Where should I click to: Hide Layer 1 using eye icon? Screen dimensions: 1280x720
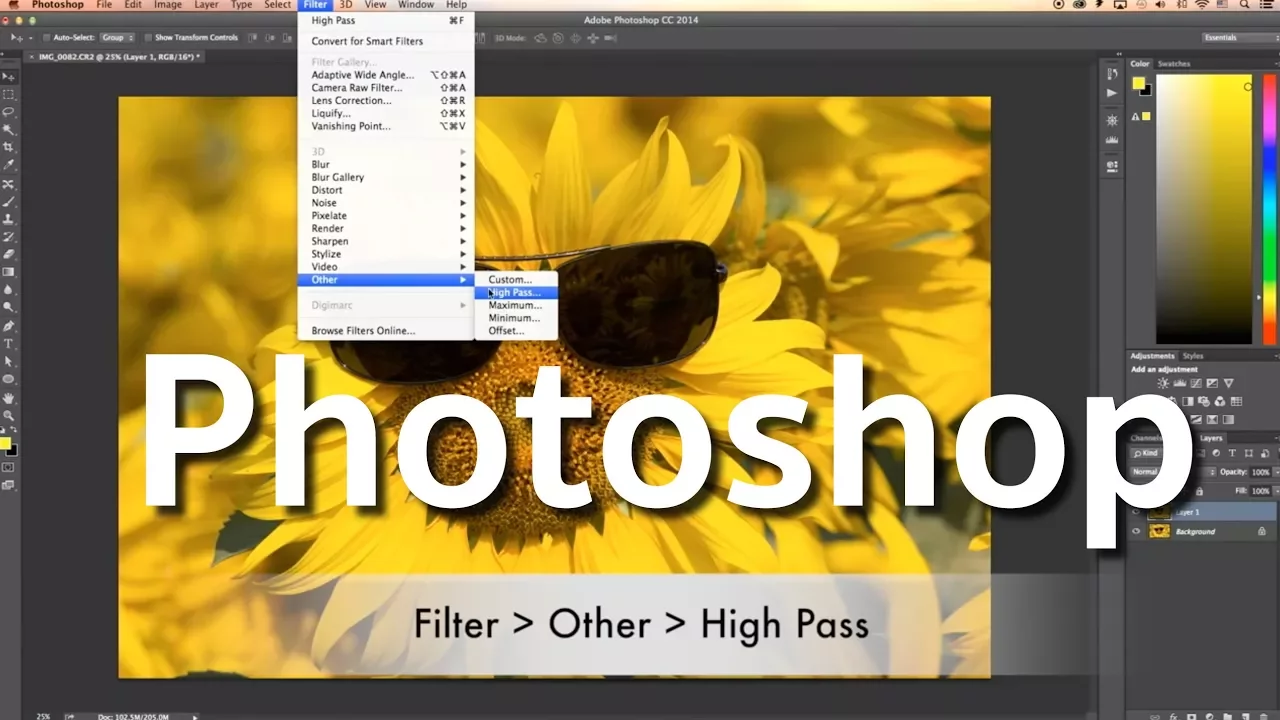[x=1136, y=512]
